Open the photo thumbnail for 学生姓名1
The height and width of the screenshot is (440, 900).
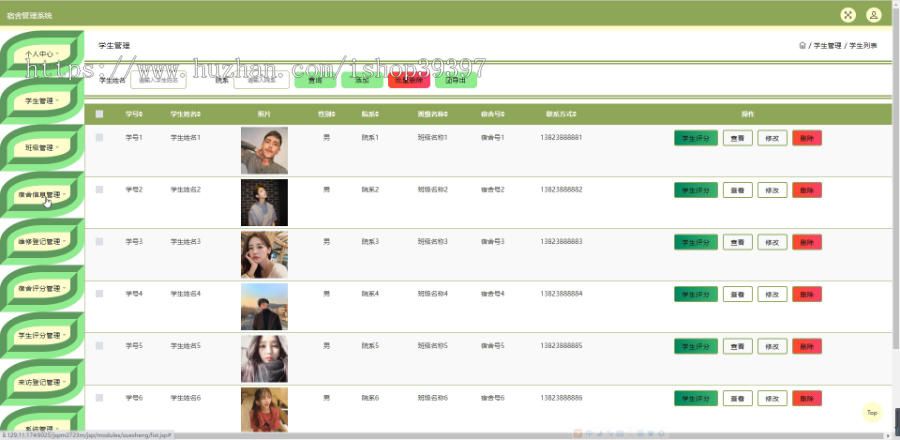pos(264,150)
